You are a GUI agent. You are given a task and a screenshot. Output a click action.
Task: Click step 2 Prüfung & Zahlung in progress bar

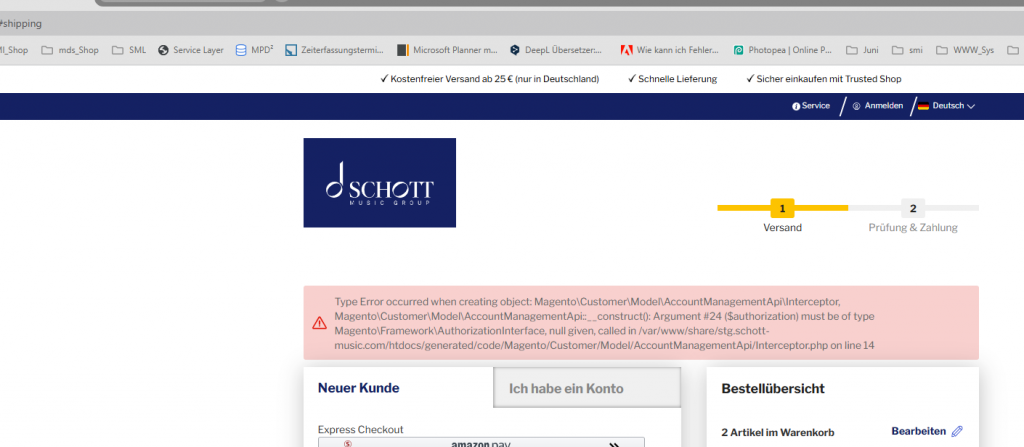click(x=912, y=209)
